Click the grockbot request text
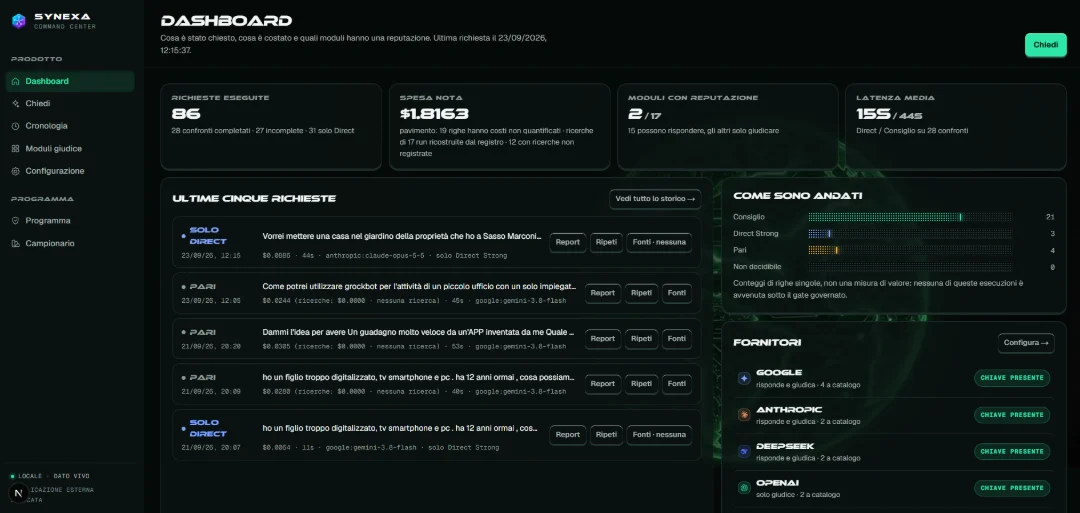Image resolution: width=1080 pixels, height=513 pixels. coord(419,286)
